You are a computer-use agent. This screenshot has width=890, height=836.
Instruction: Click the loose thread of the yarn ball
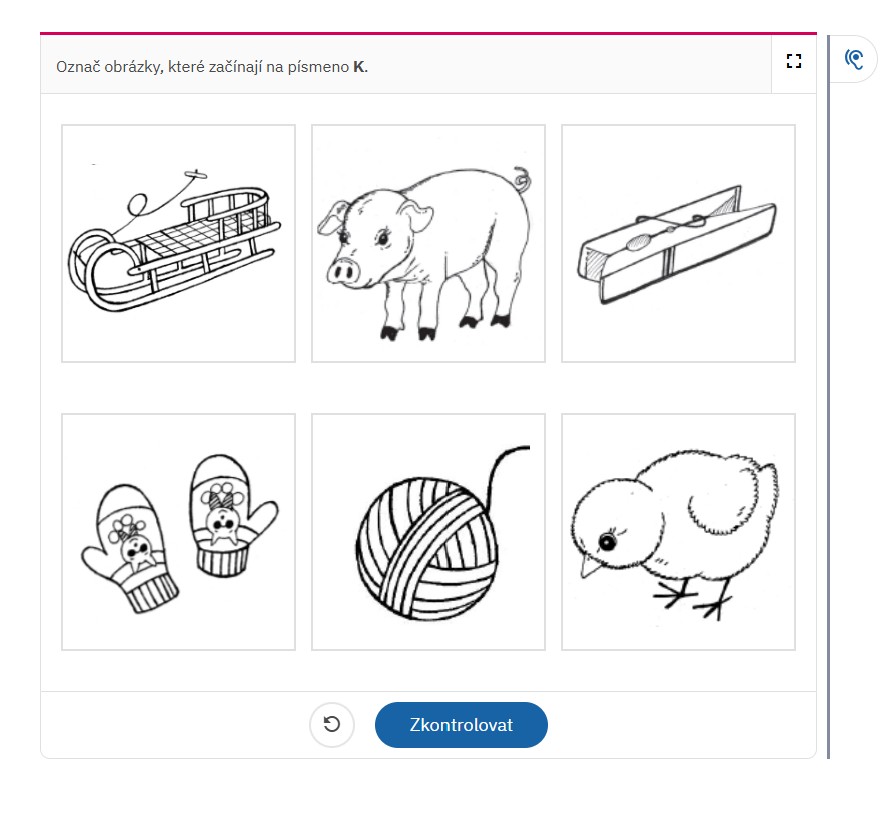point(504,471)
